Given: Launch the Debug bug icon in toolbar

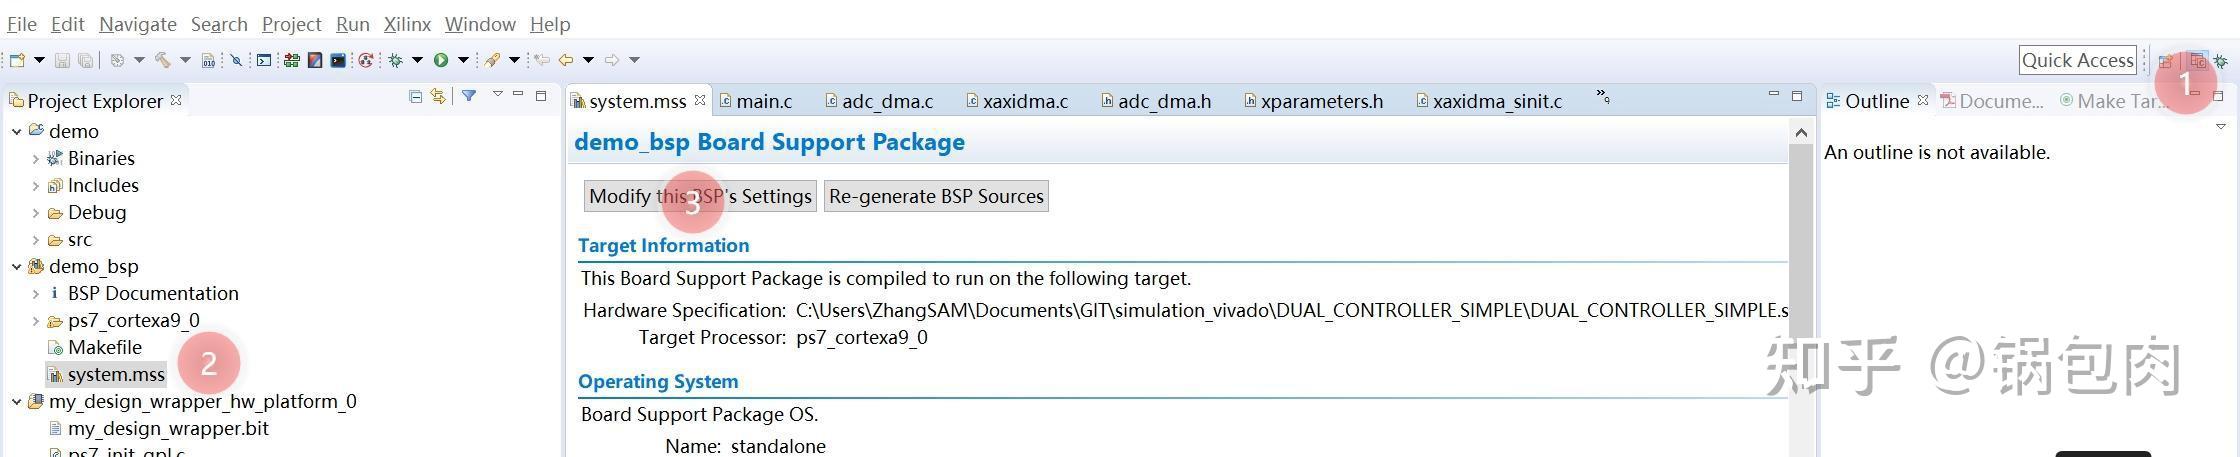Looking at the screenshot, I should pos(396,60).
